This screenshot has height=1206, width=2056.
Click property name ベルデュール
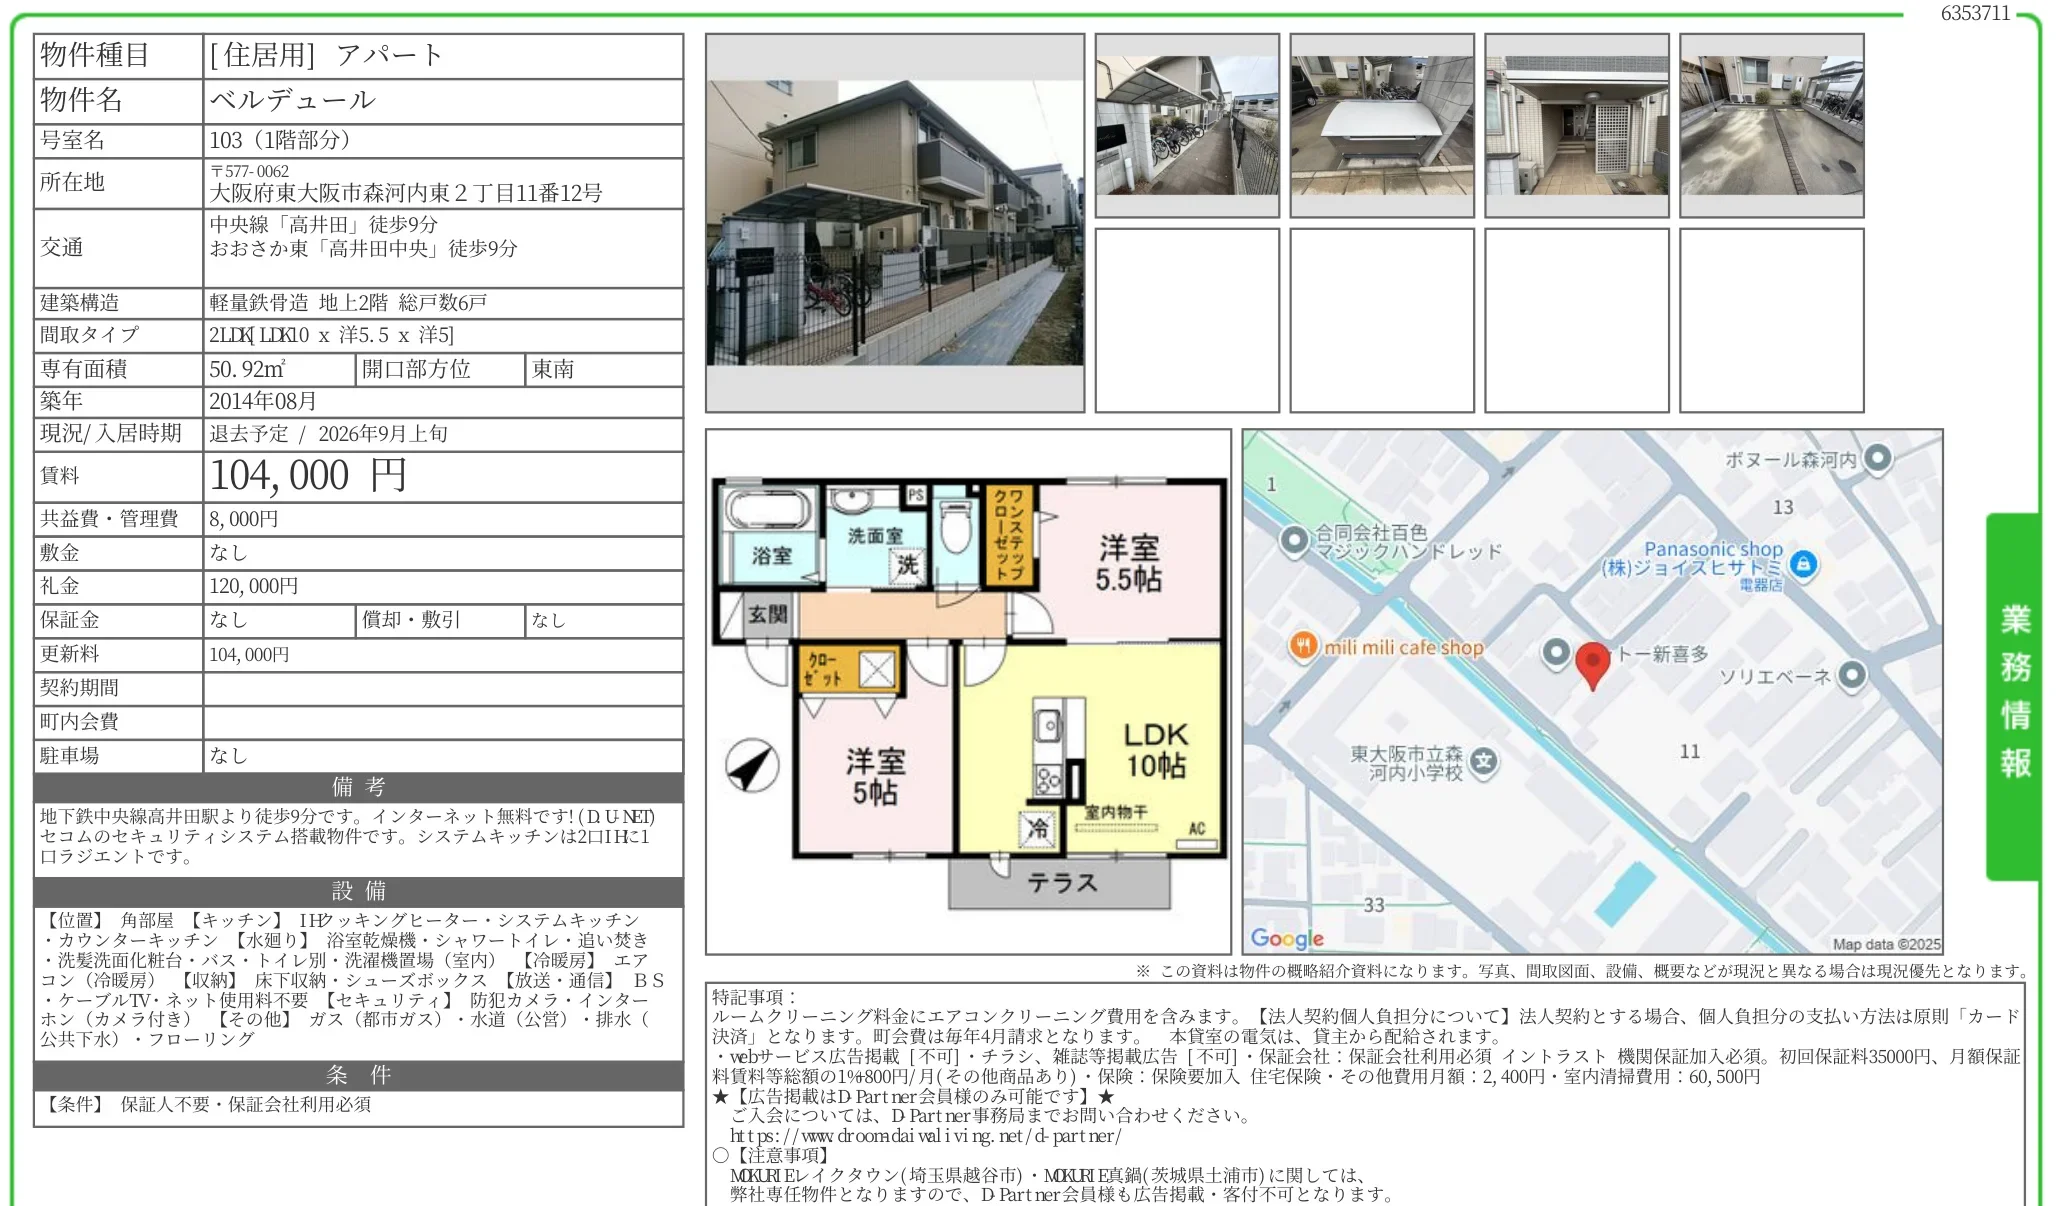[292, 100]
